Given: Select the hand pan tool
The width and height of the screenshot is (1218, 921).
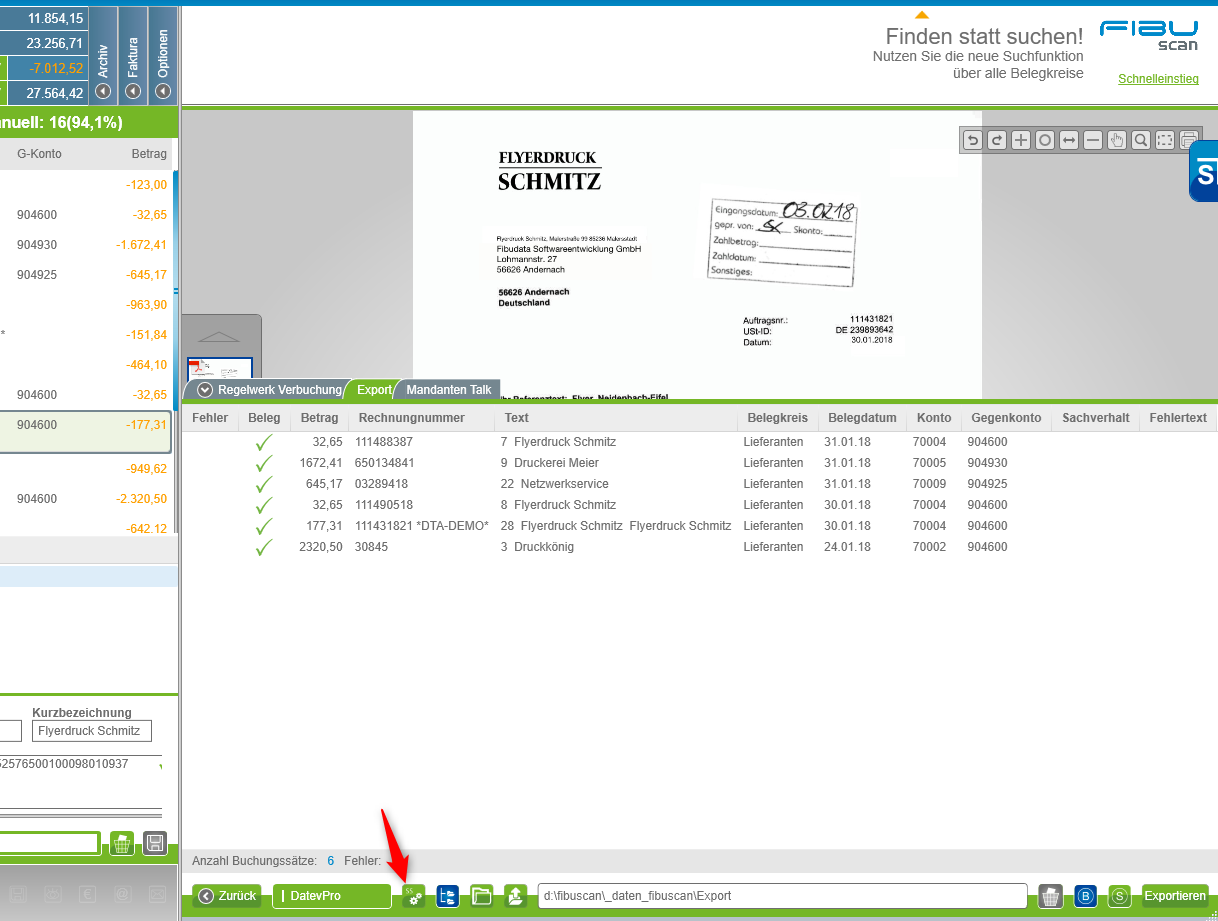Looking at the screenshot, I should tap(1117, 141).
